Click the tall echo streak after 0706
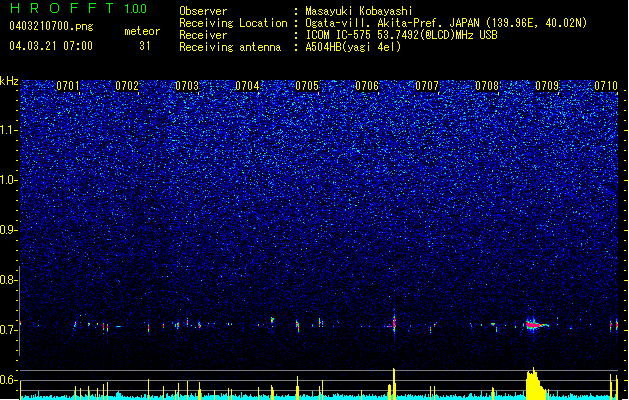 click(394, 323)
